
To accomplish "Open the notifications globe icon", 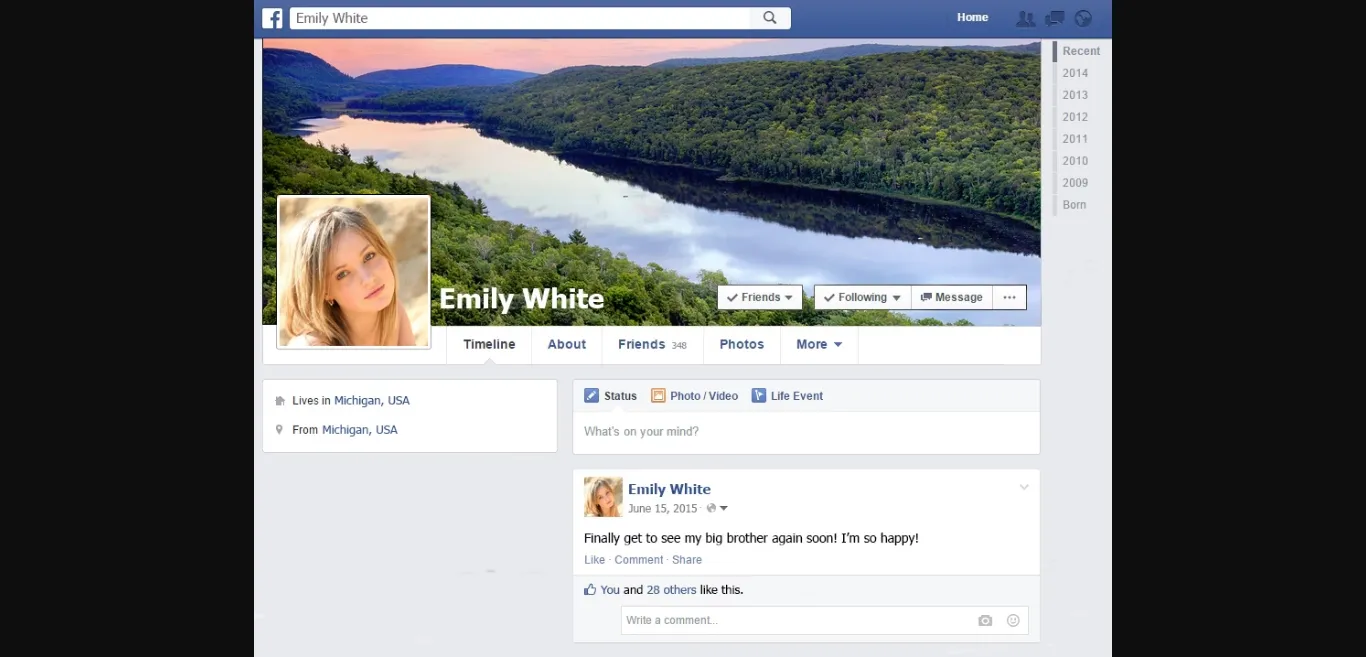I will 1083,18.
